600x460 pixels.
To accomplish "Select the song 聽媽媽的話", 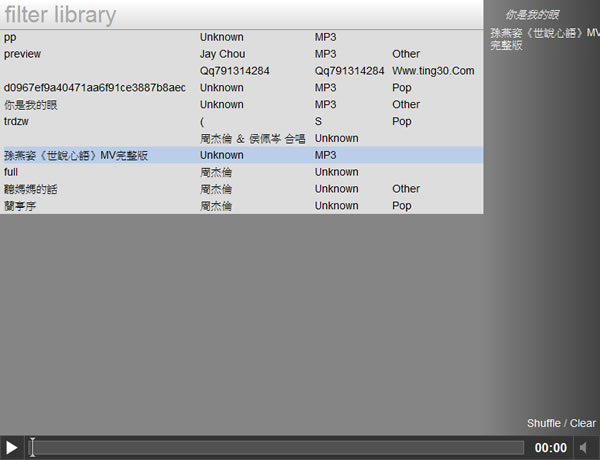I will click(x=32, y=189).
